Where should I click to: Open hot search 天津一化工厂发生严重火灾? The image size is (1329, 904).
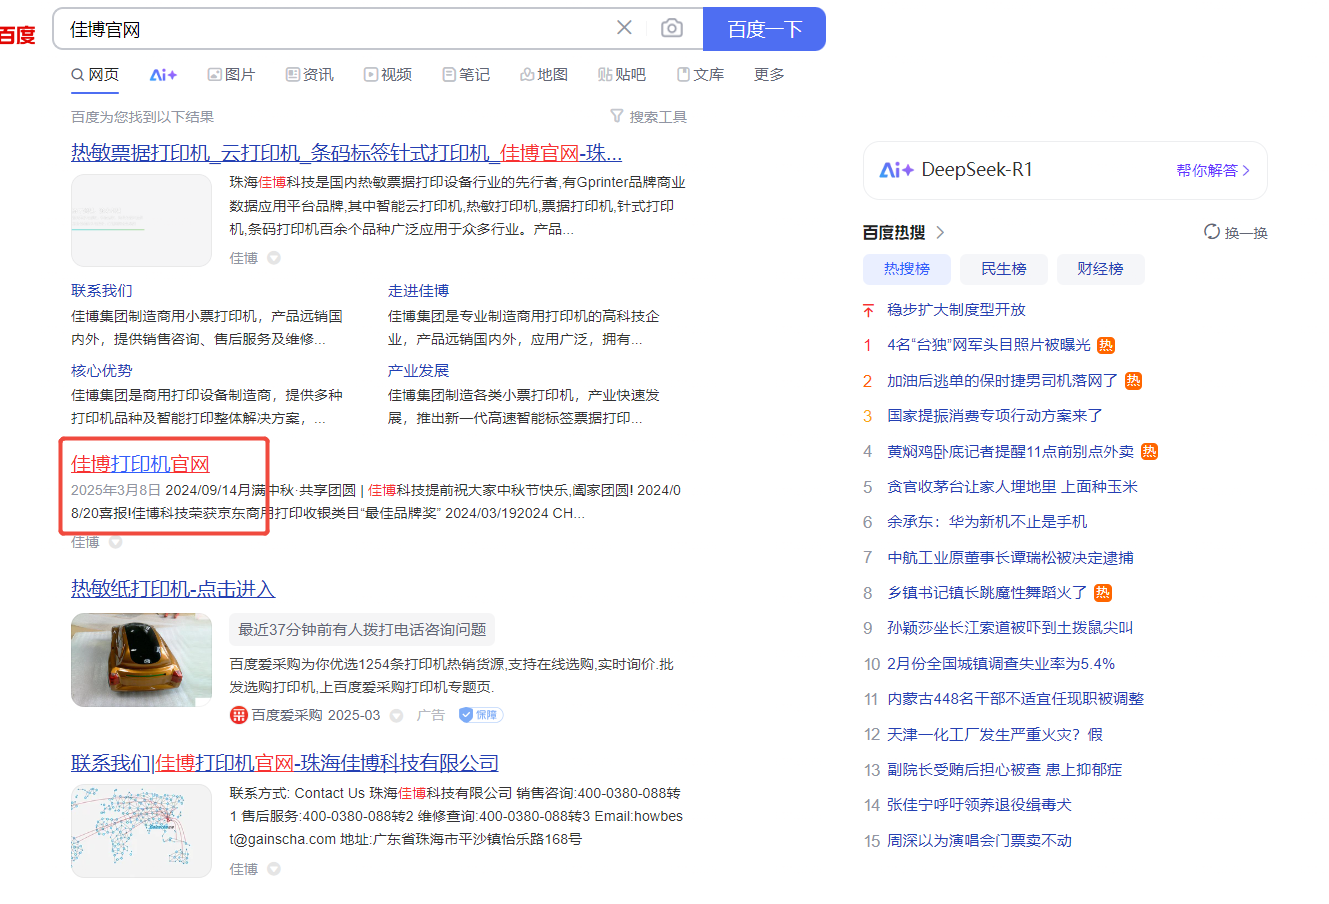click(x=994, y=734)
